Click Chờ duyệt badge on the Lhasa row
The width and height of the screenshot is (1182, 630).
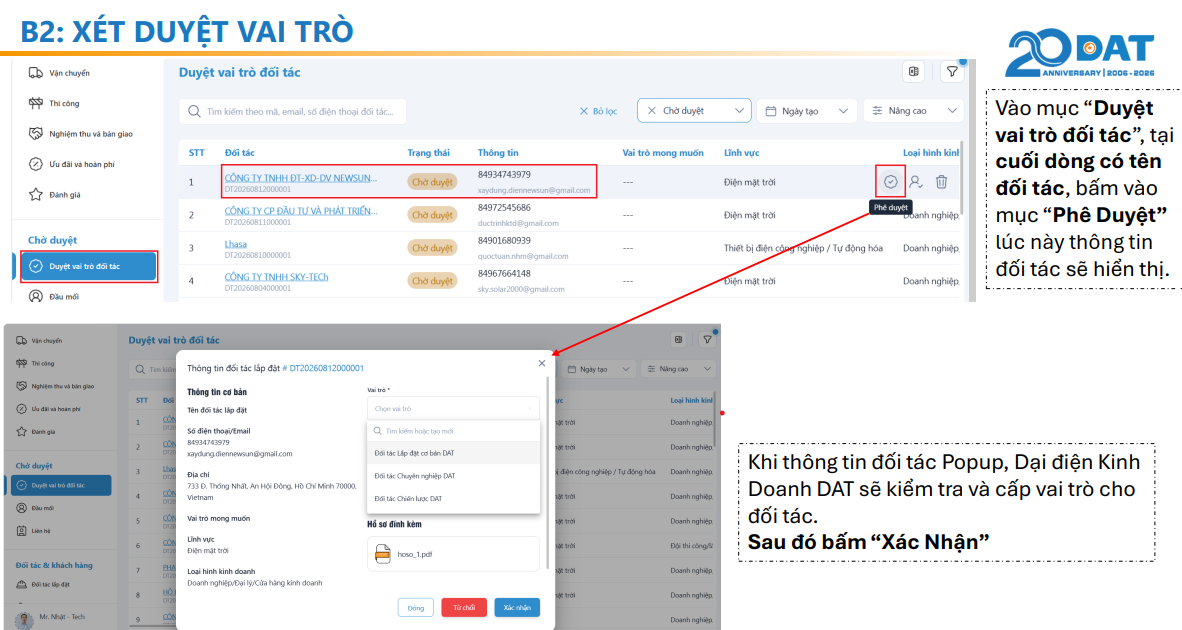point(432,248)
